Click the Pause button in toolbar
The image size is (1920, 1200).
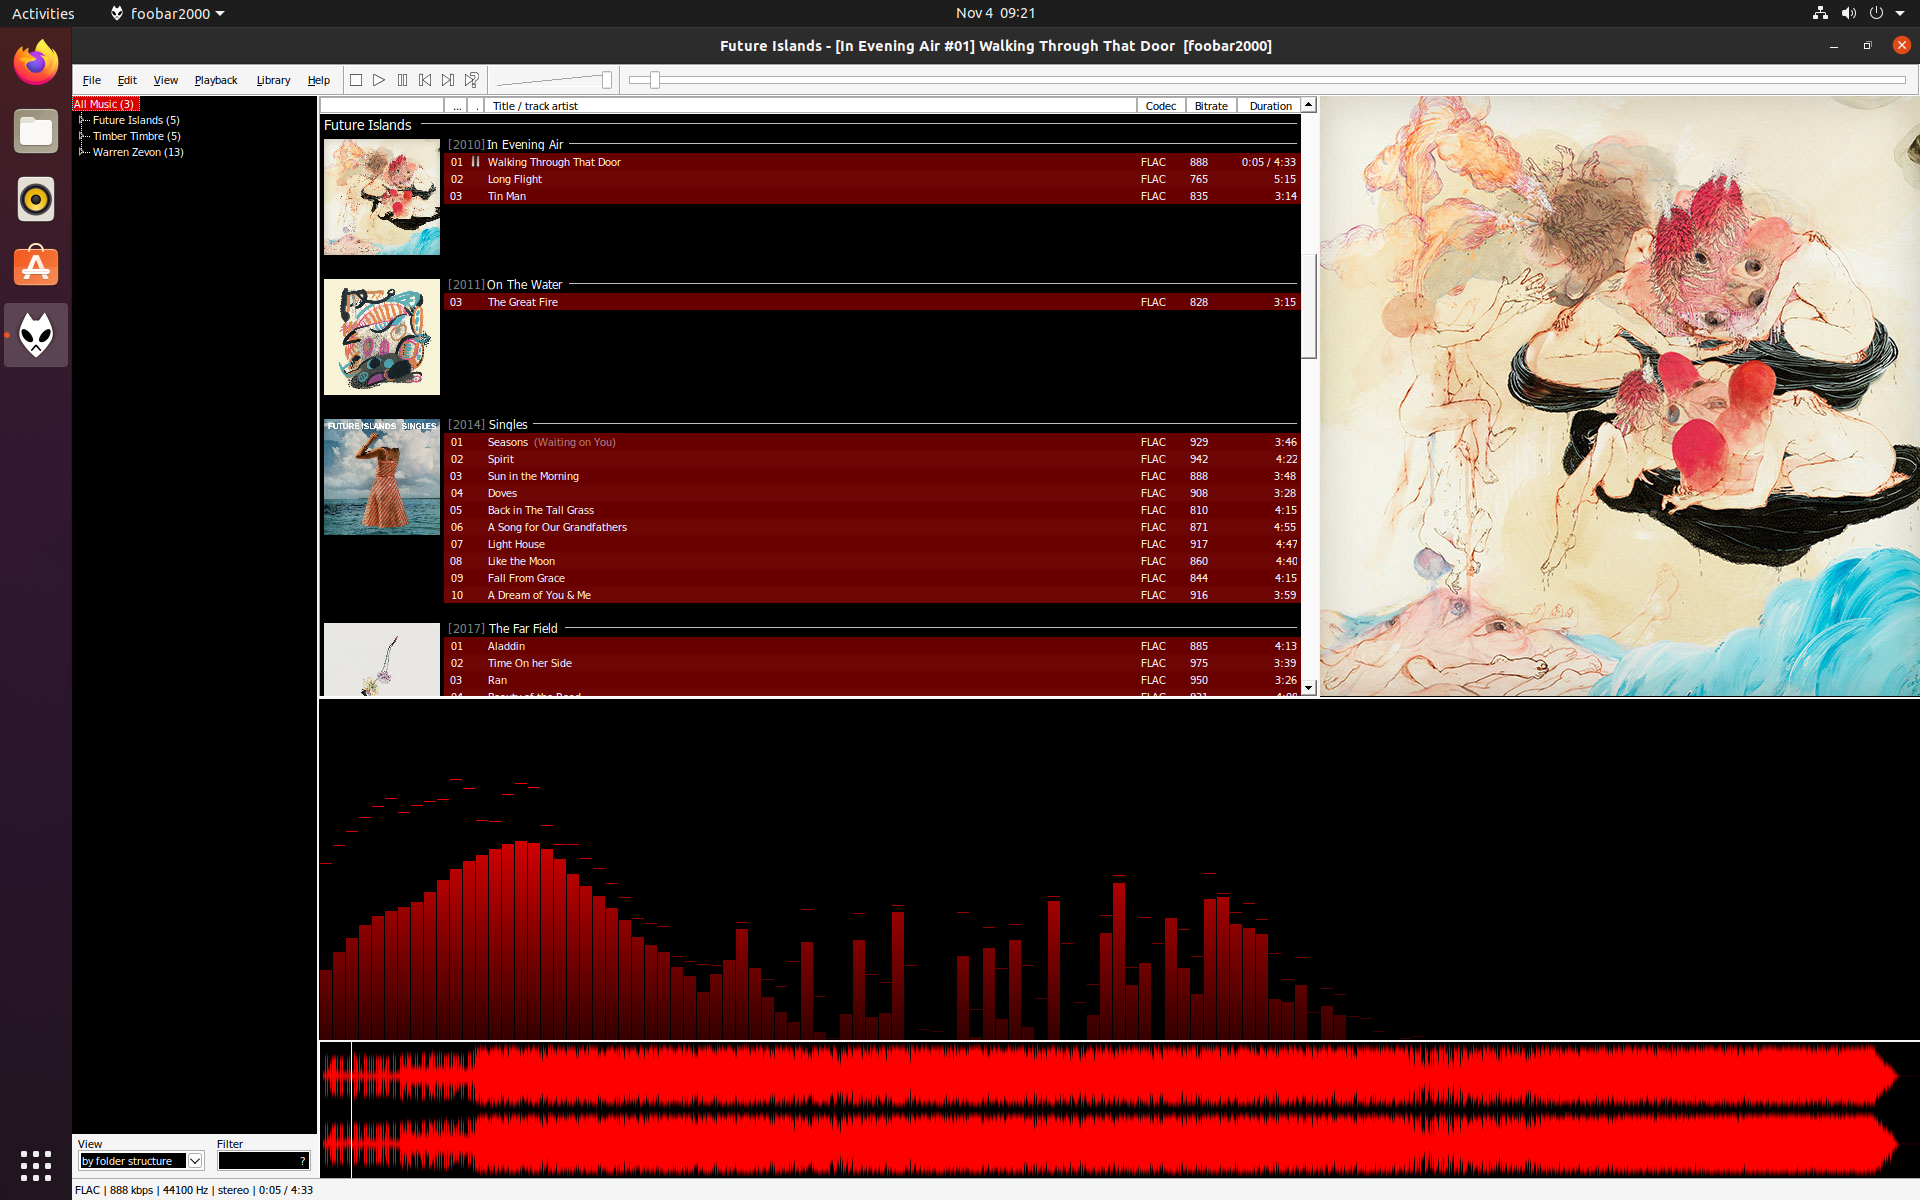click(402, 80)
